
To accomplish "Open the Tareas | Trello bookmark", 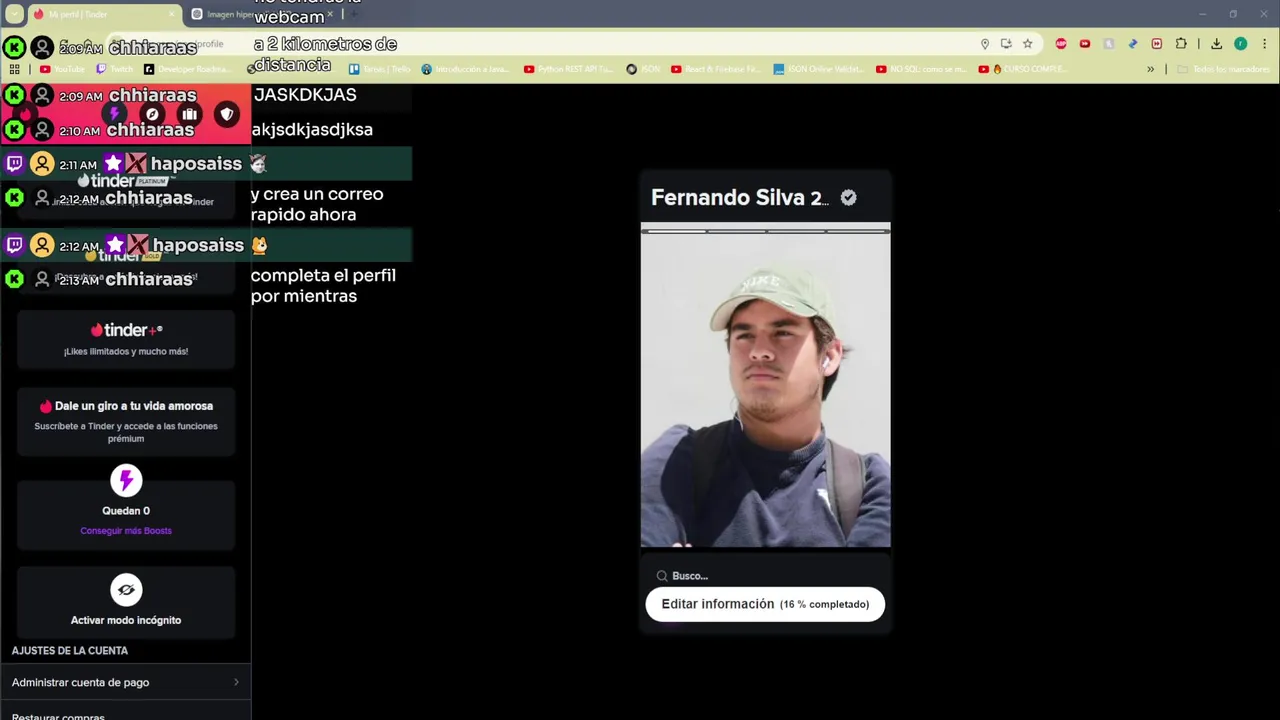I will click(x=380, y=69).
